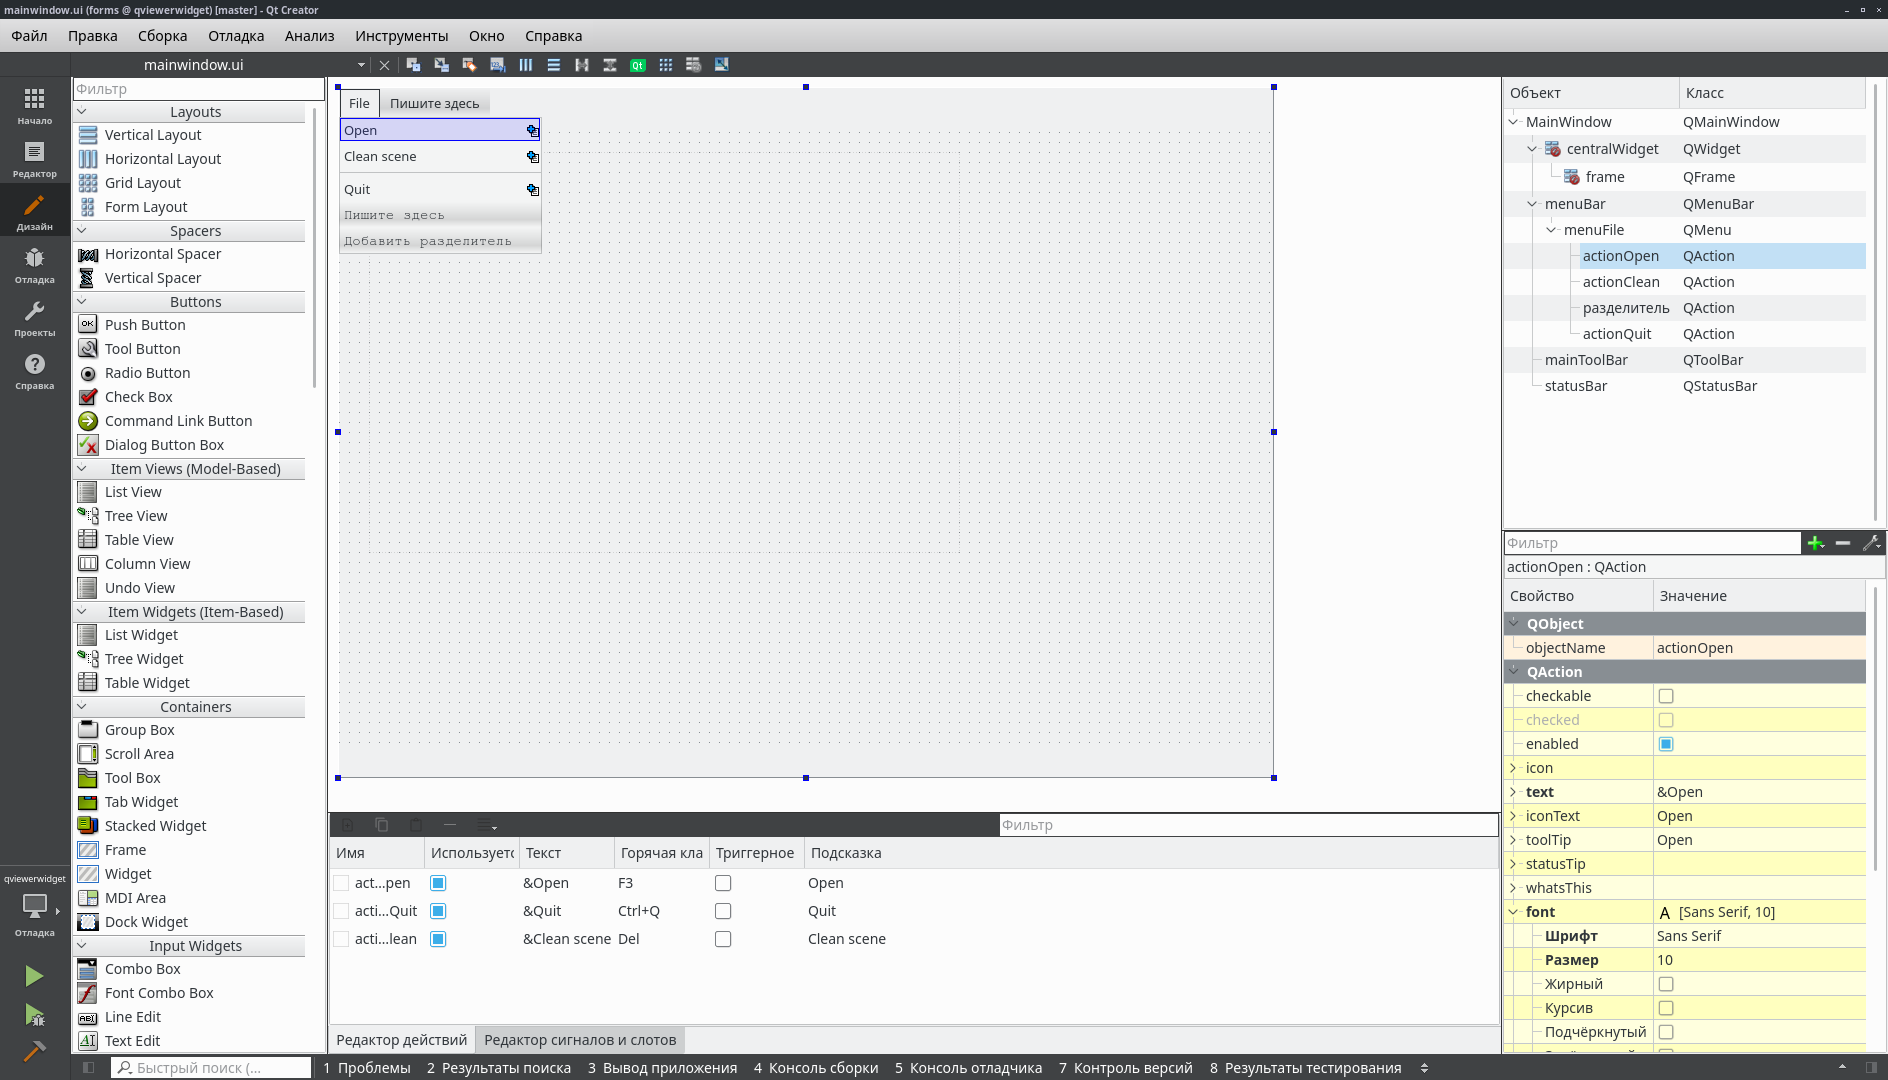Lay out selection in a grid
This screenshot has height=1080, width=1888.
click(x=666, y=64)
